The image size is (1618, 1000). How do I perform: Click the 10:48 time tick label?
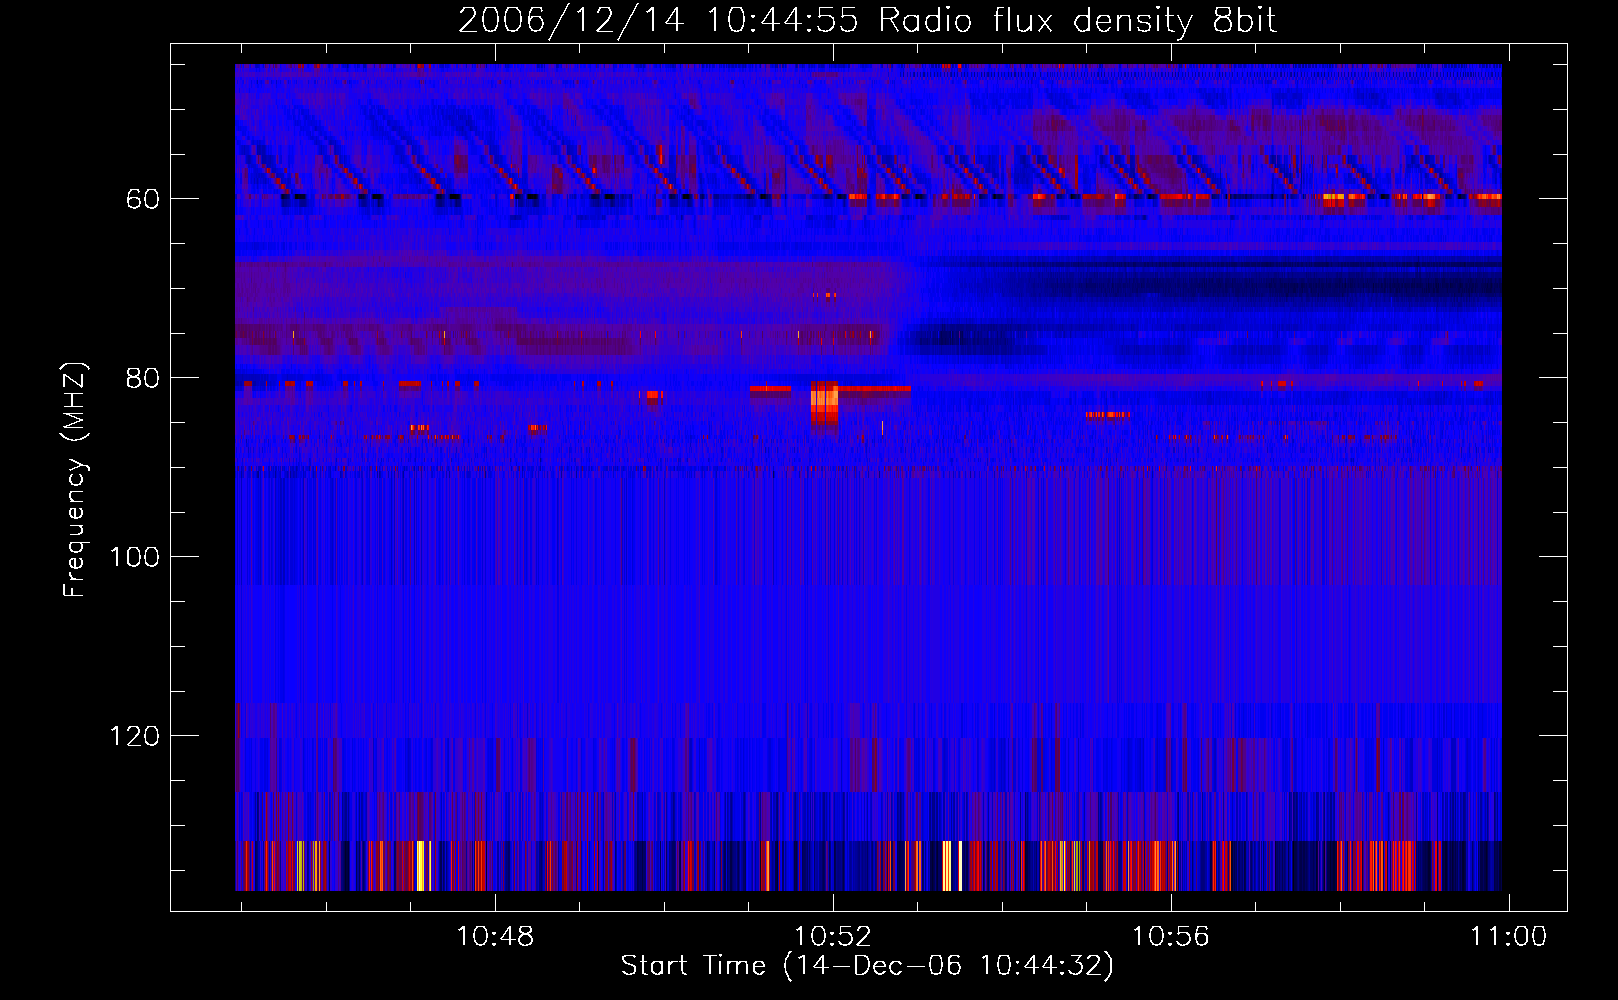coord(495,936)
